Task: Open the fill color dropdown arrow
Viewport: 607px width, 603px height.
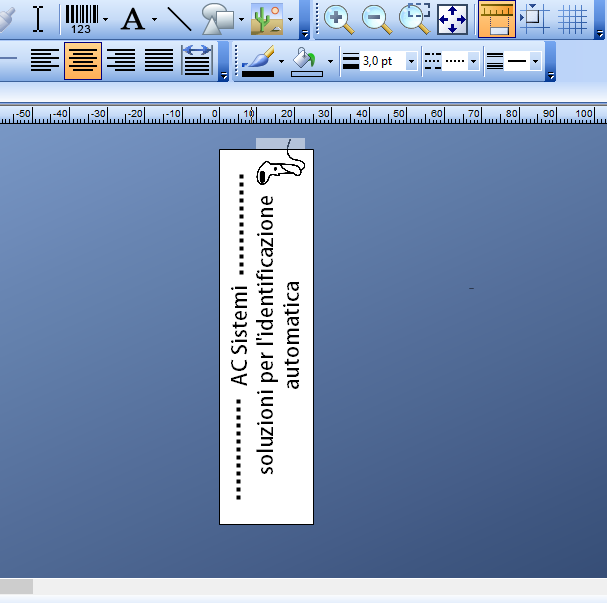Action: coord(330,61)
